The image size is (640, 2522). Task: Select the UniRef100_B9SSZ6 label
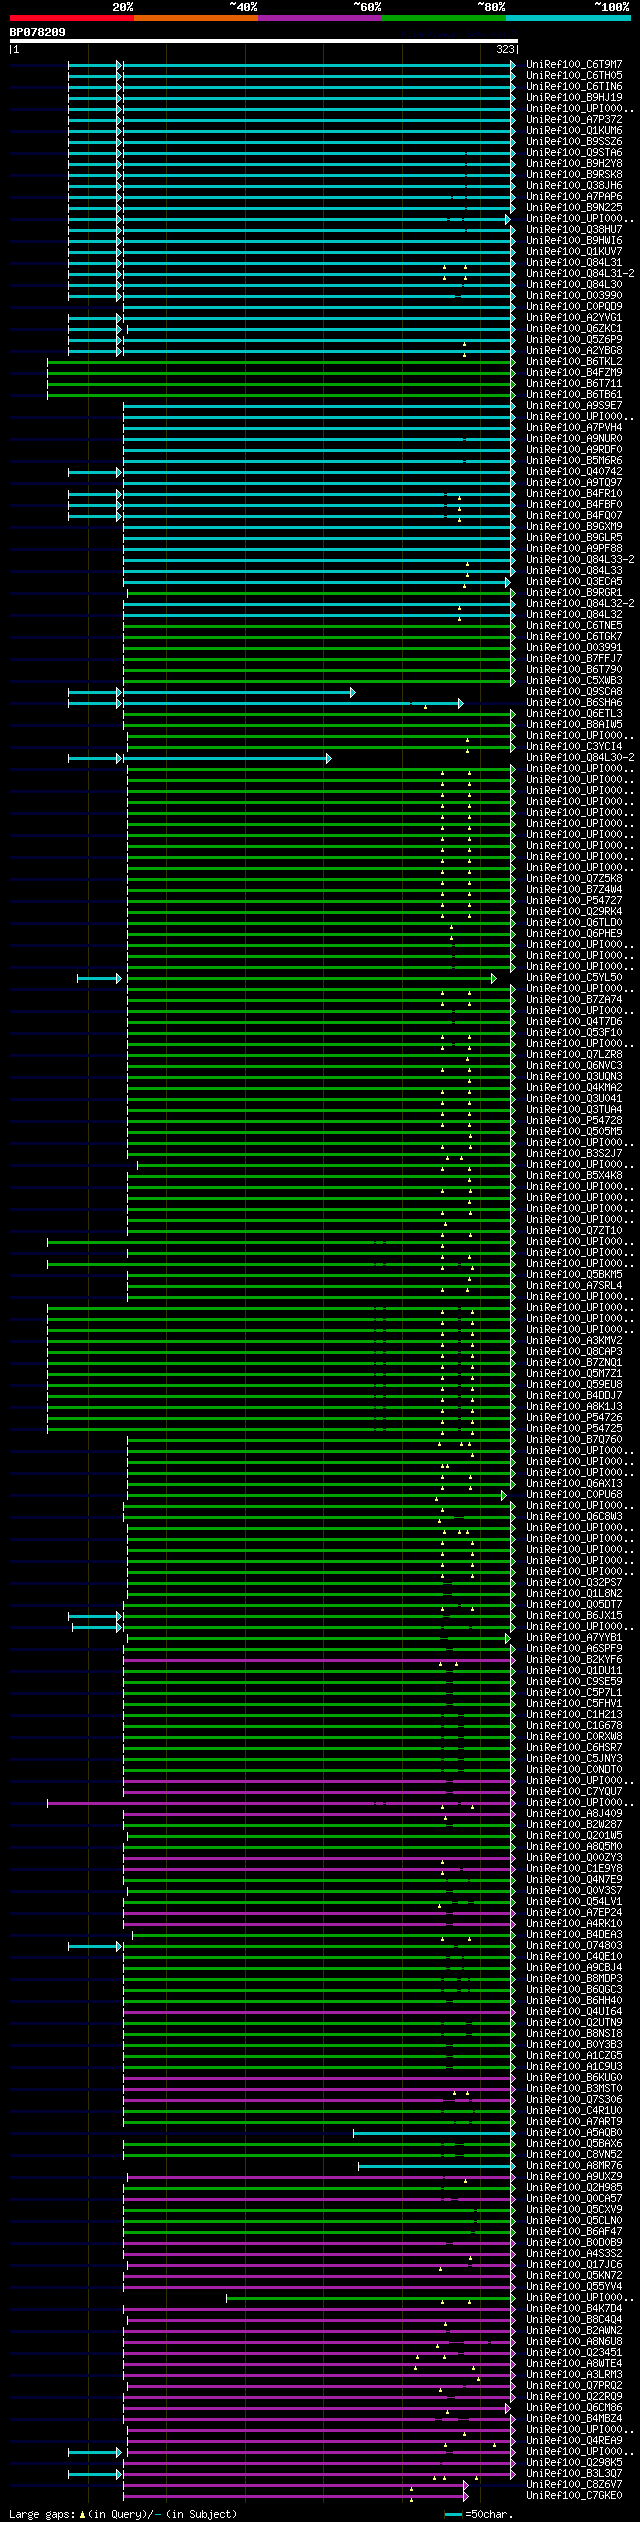click(x=574, y=142)
